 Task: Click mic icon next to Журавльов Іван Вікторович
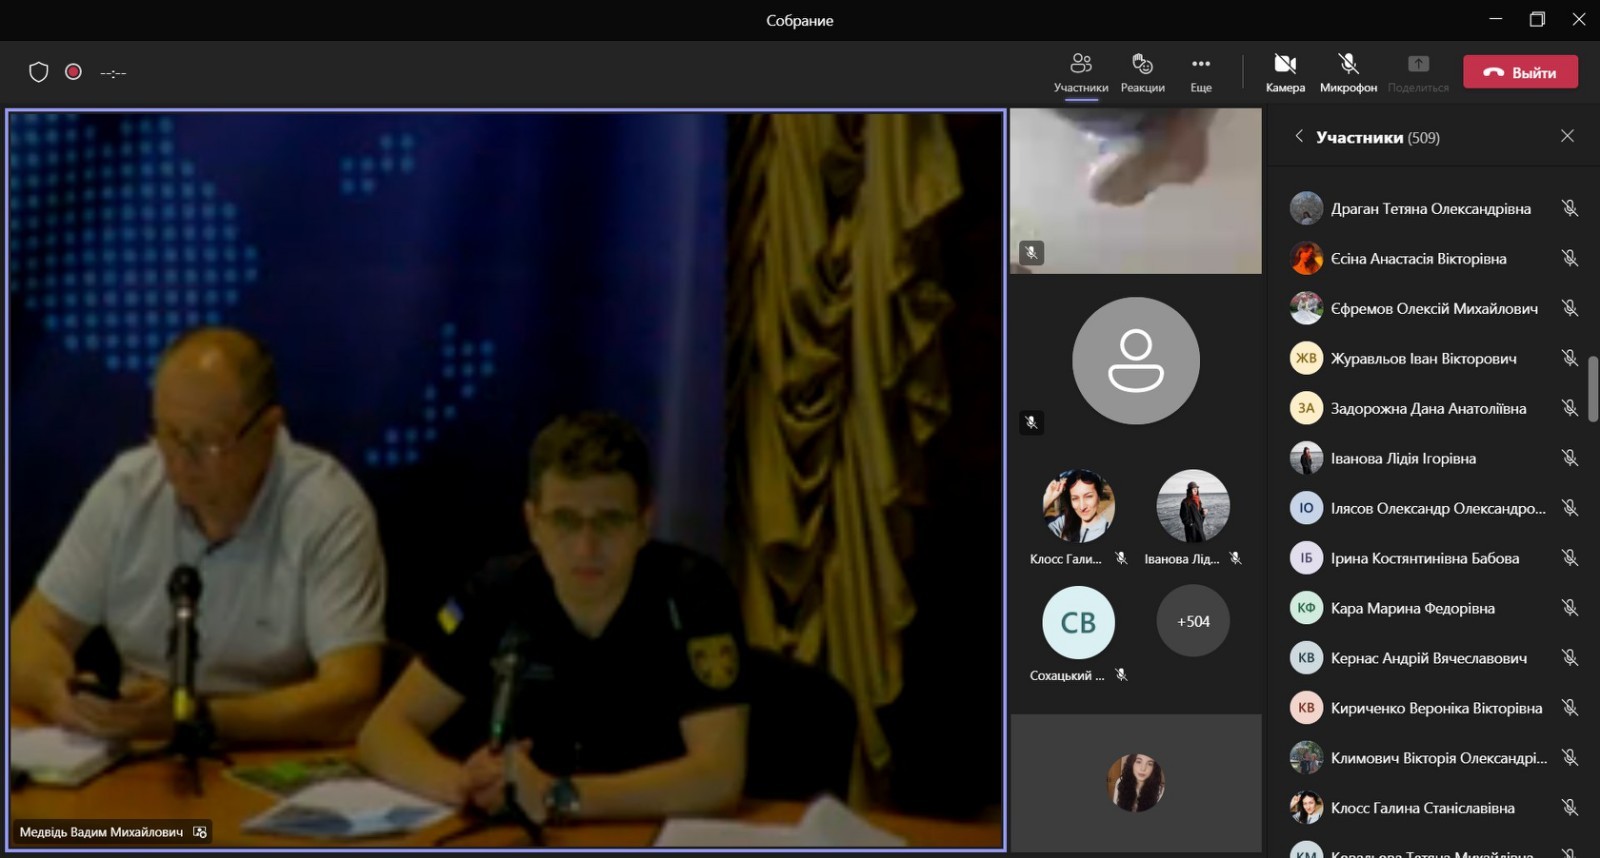tap(1570, 358)
